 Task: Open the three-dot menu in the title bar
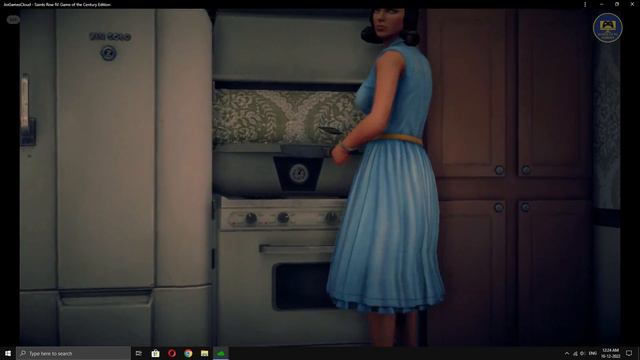point(585,4)
